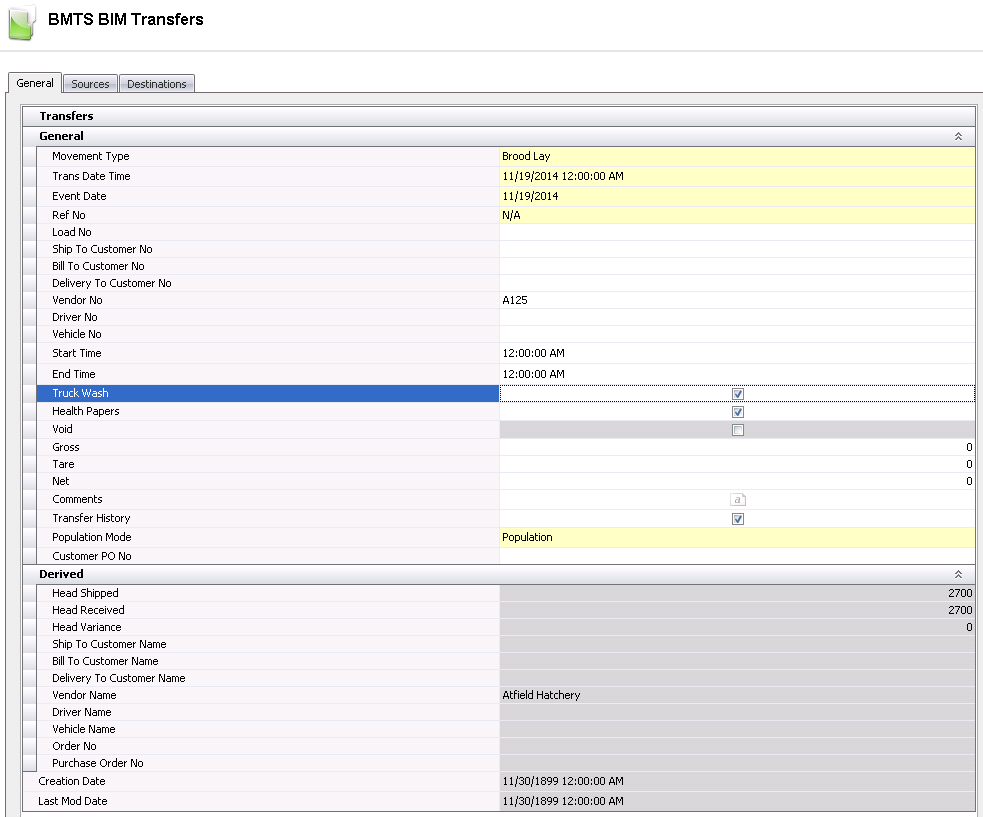Click the Event Date value field
This screenshot has height=817, width=983.
[x=736, y=197]
